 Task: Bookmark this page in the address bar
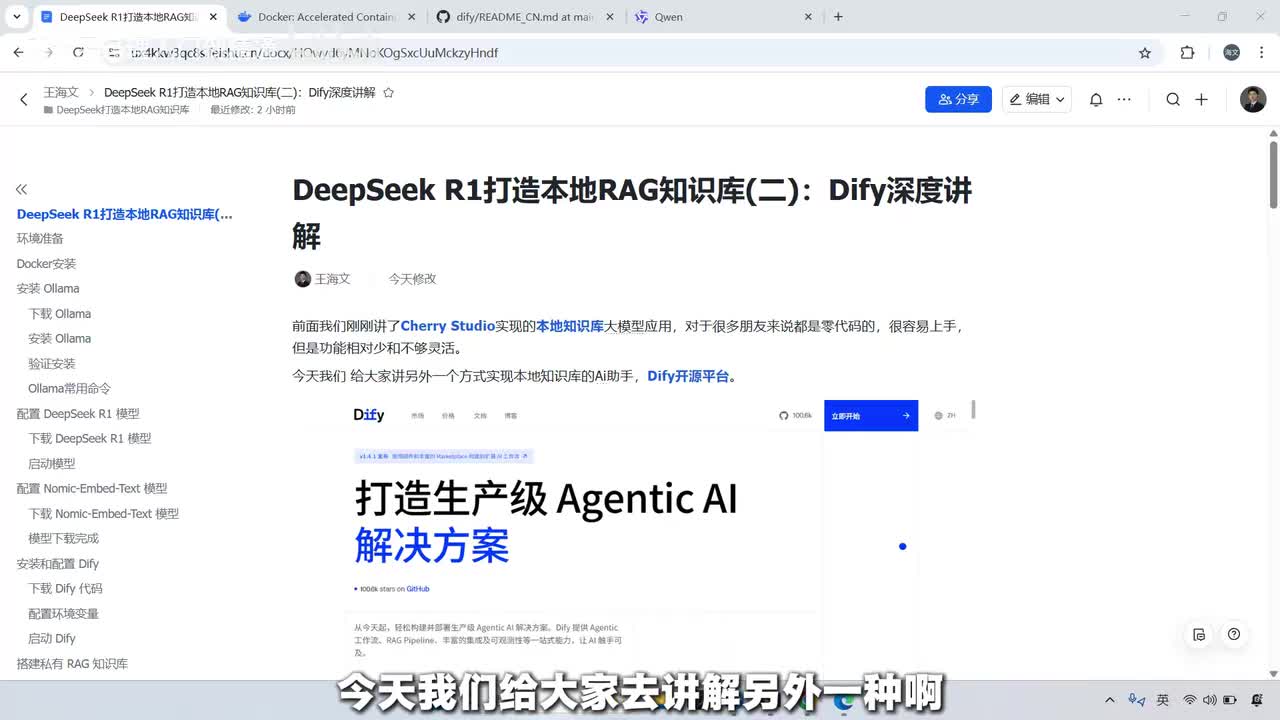(x=1145, y=53)
